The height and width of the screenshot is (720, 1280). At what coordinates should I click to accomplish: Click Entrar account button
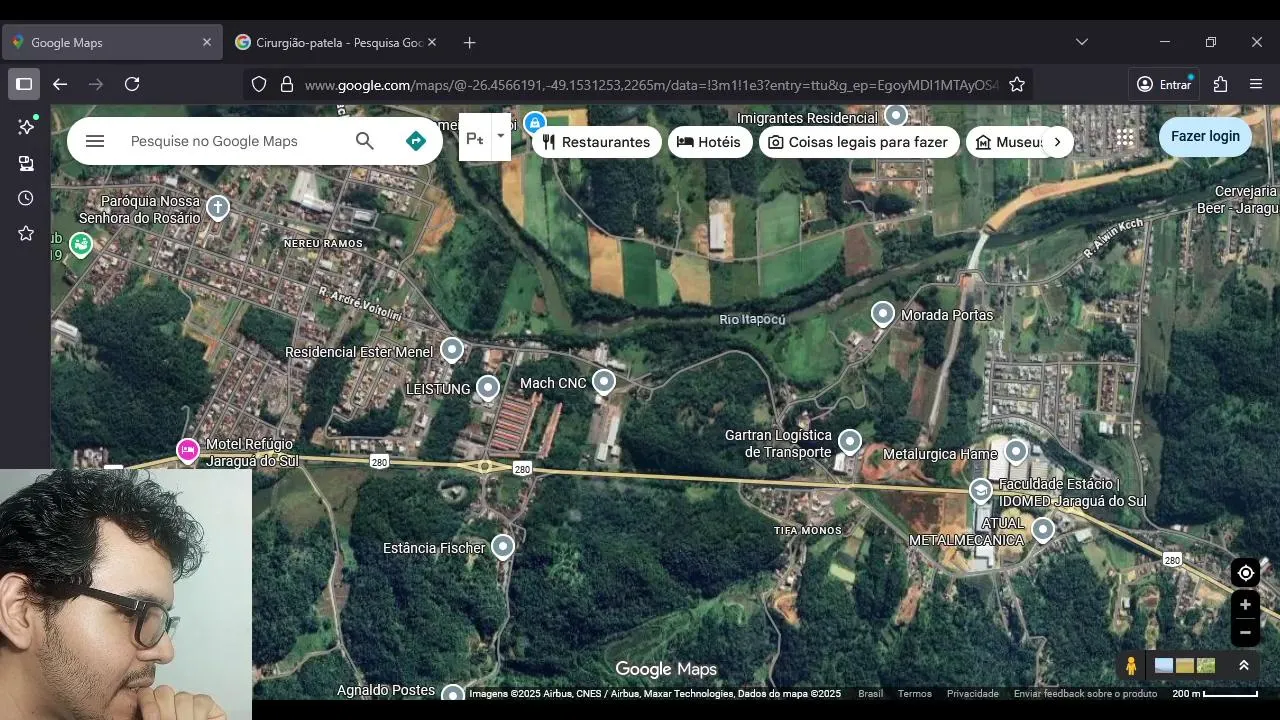(x=1164, y=84)
